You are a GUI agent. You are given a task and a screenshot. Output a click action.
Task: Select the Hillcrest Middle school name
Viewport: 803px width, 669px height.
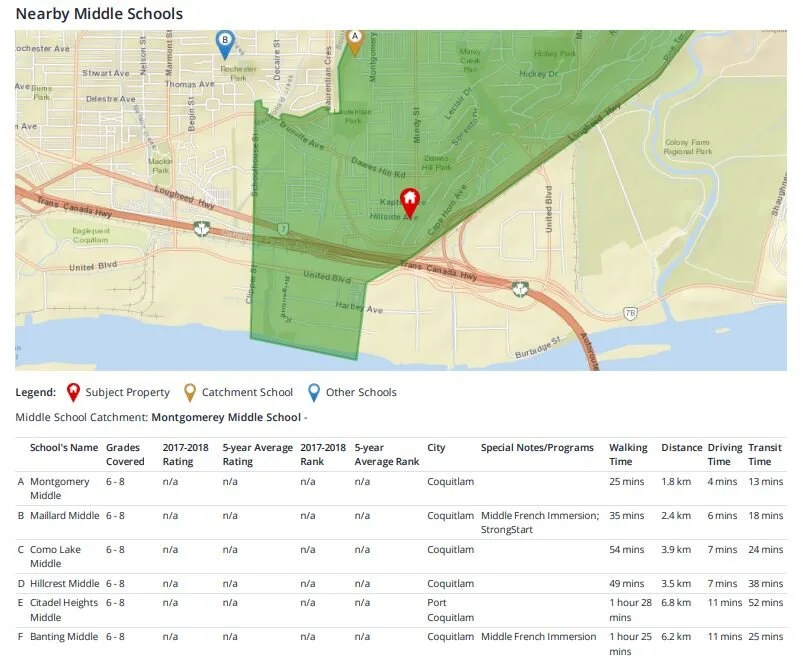(65, 583)
